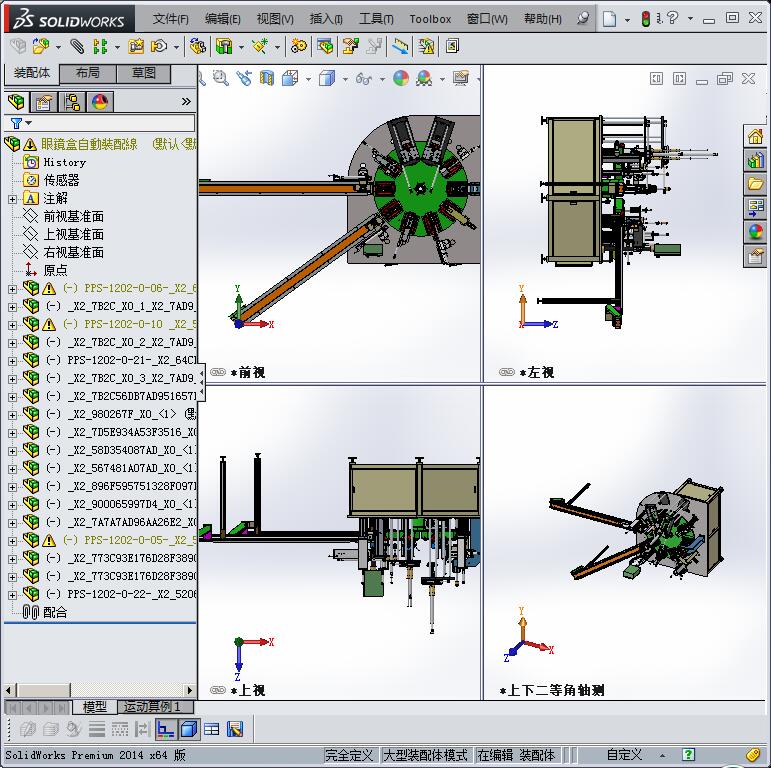Expand the PPS-1202-0-06 component node

point(12,289)
